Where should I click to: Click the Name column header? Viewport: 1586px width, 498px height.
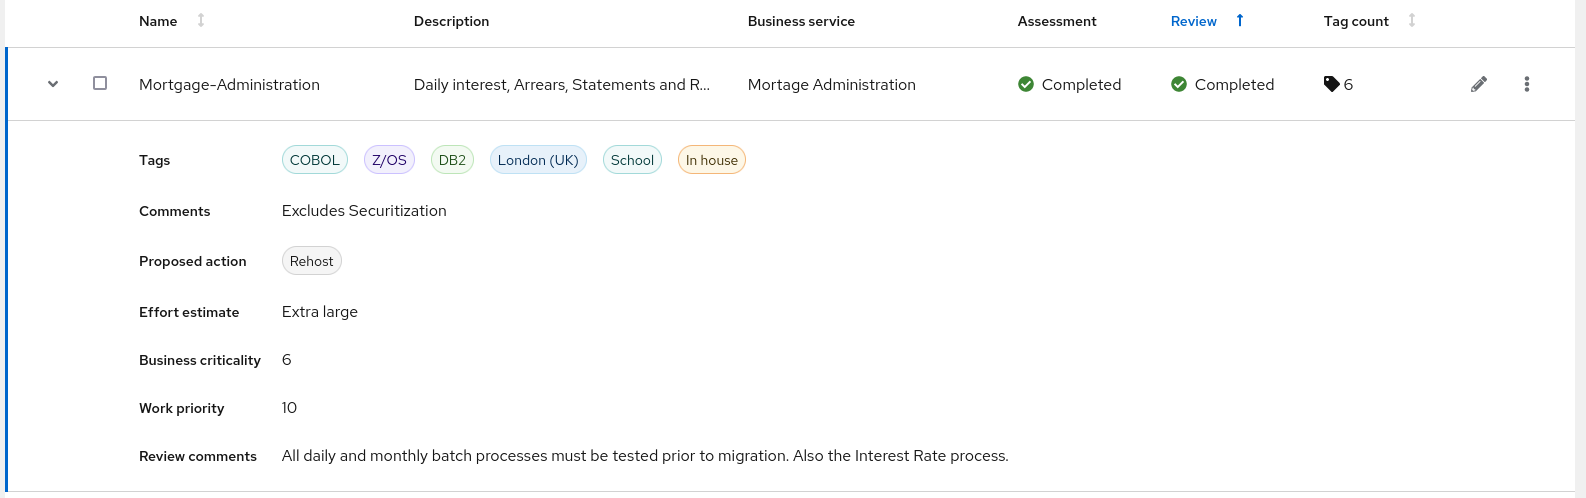coord(158,21)
